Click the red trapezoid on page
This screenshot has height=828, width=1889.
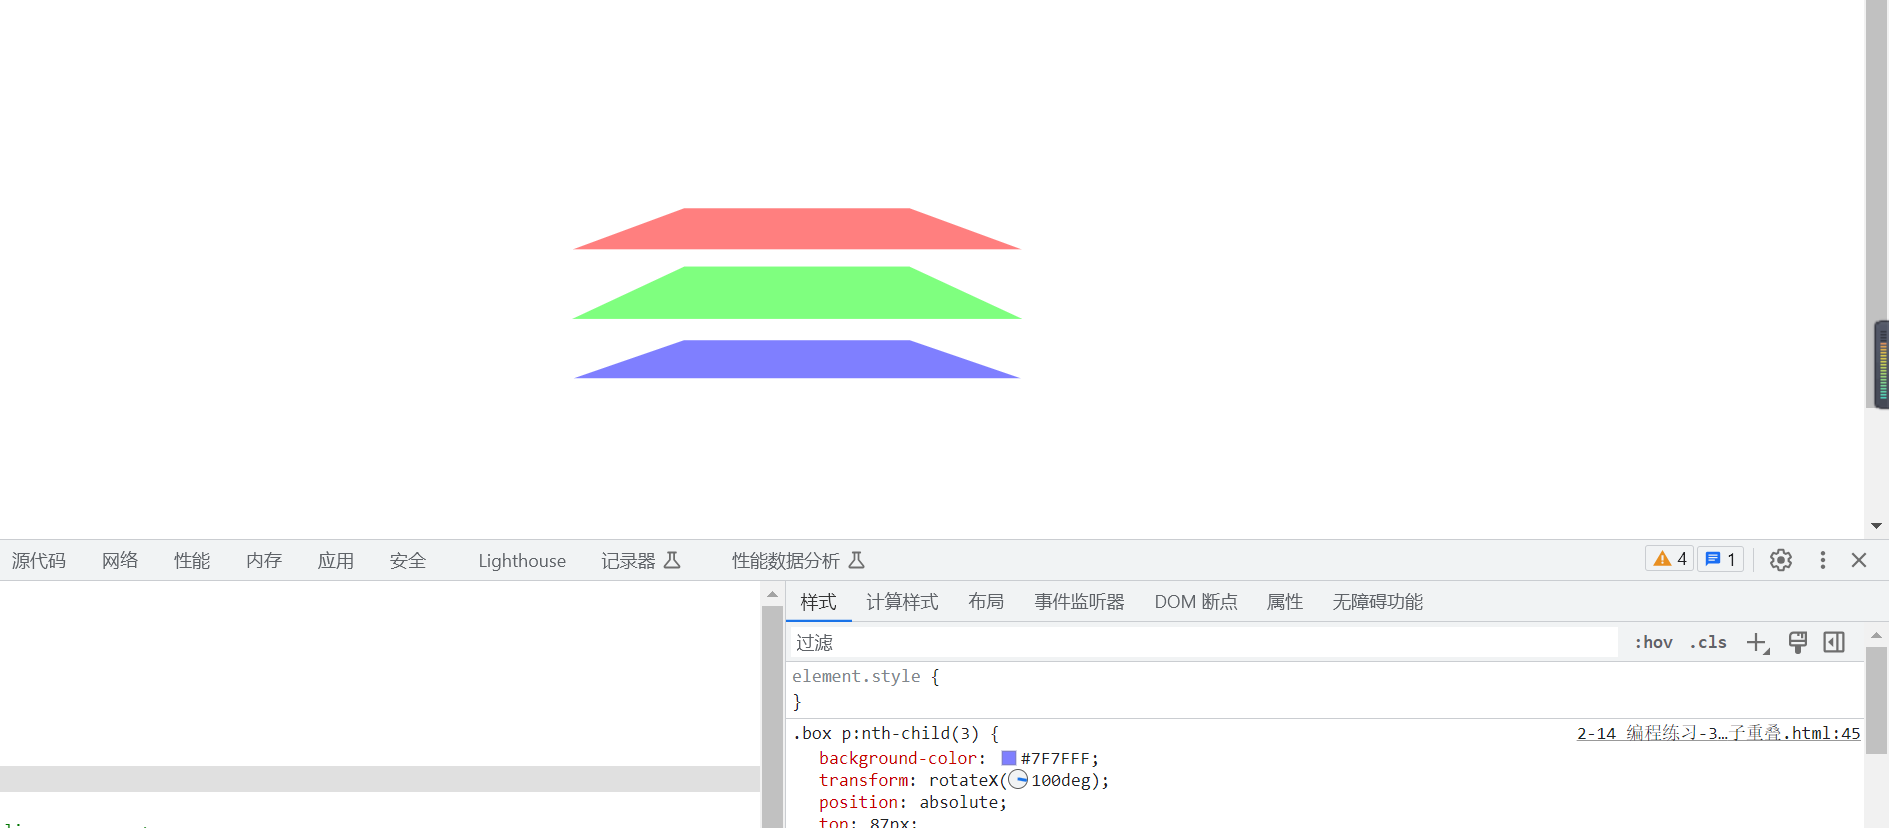797,229
